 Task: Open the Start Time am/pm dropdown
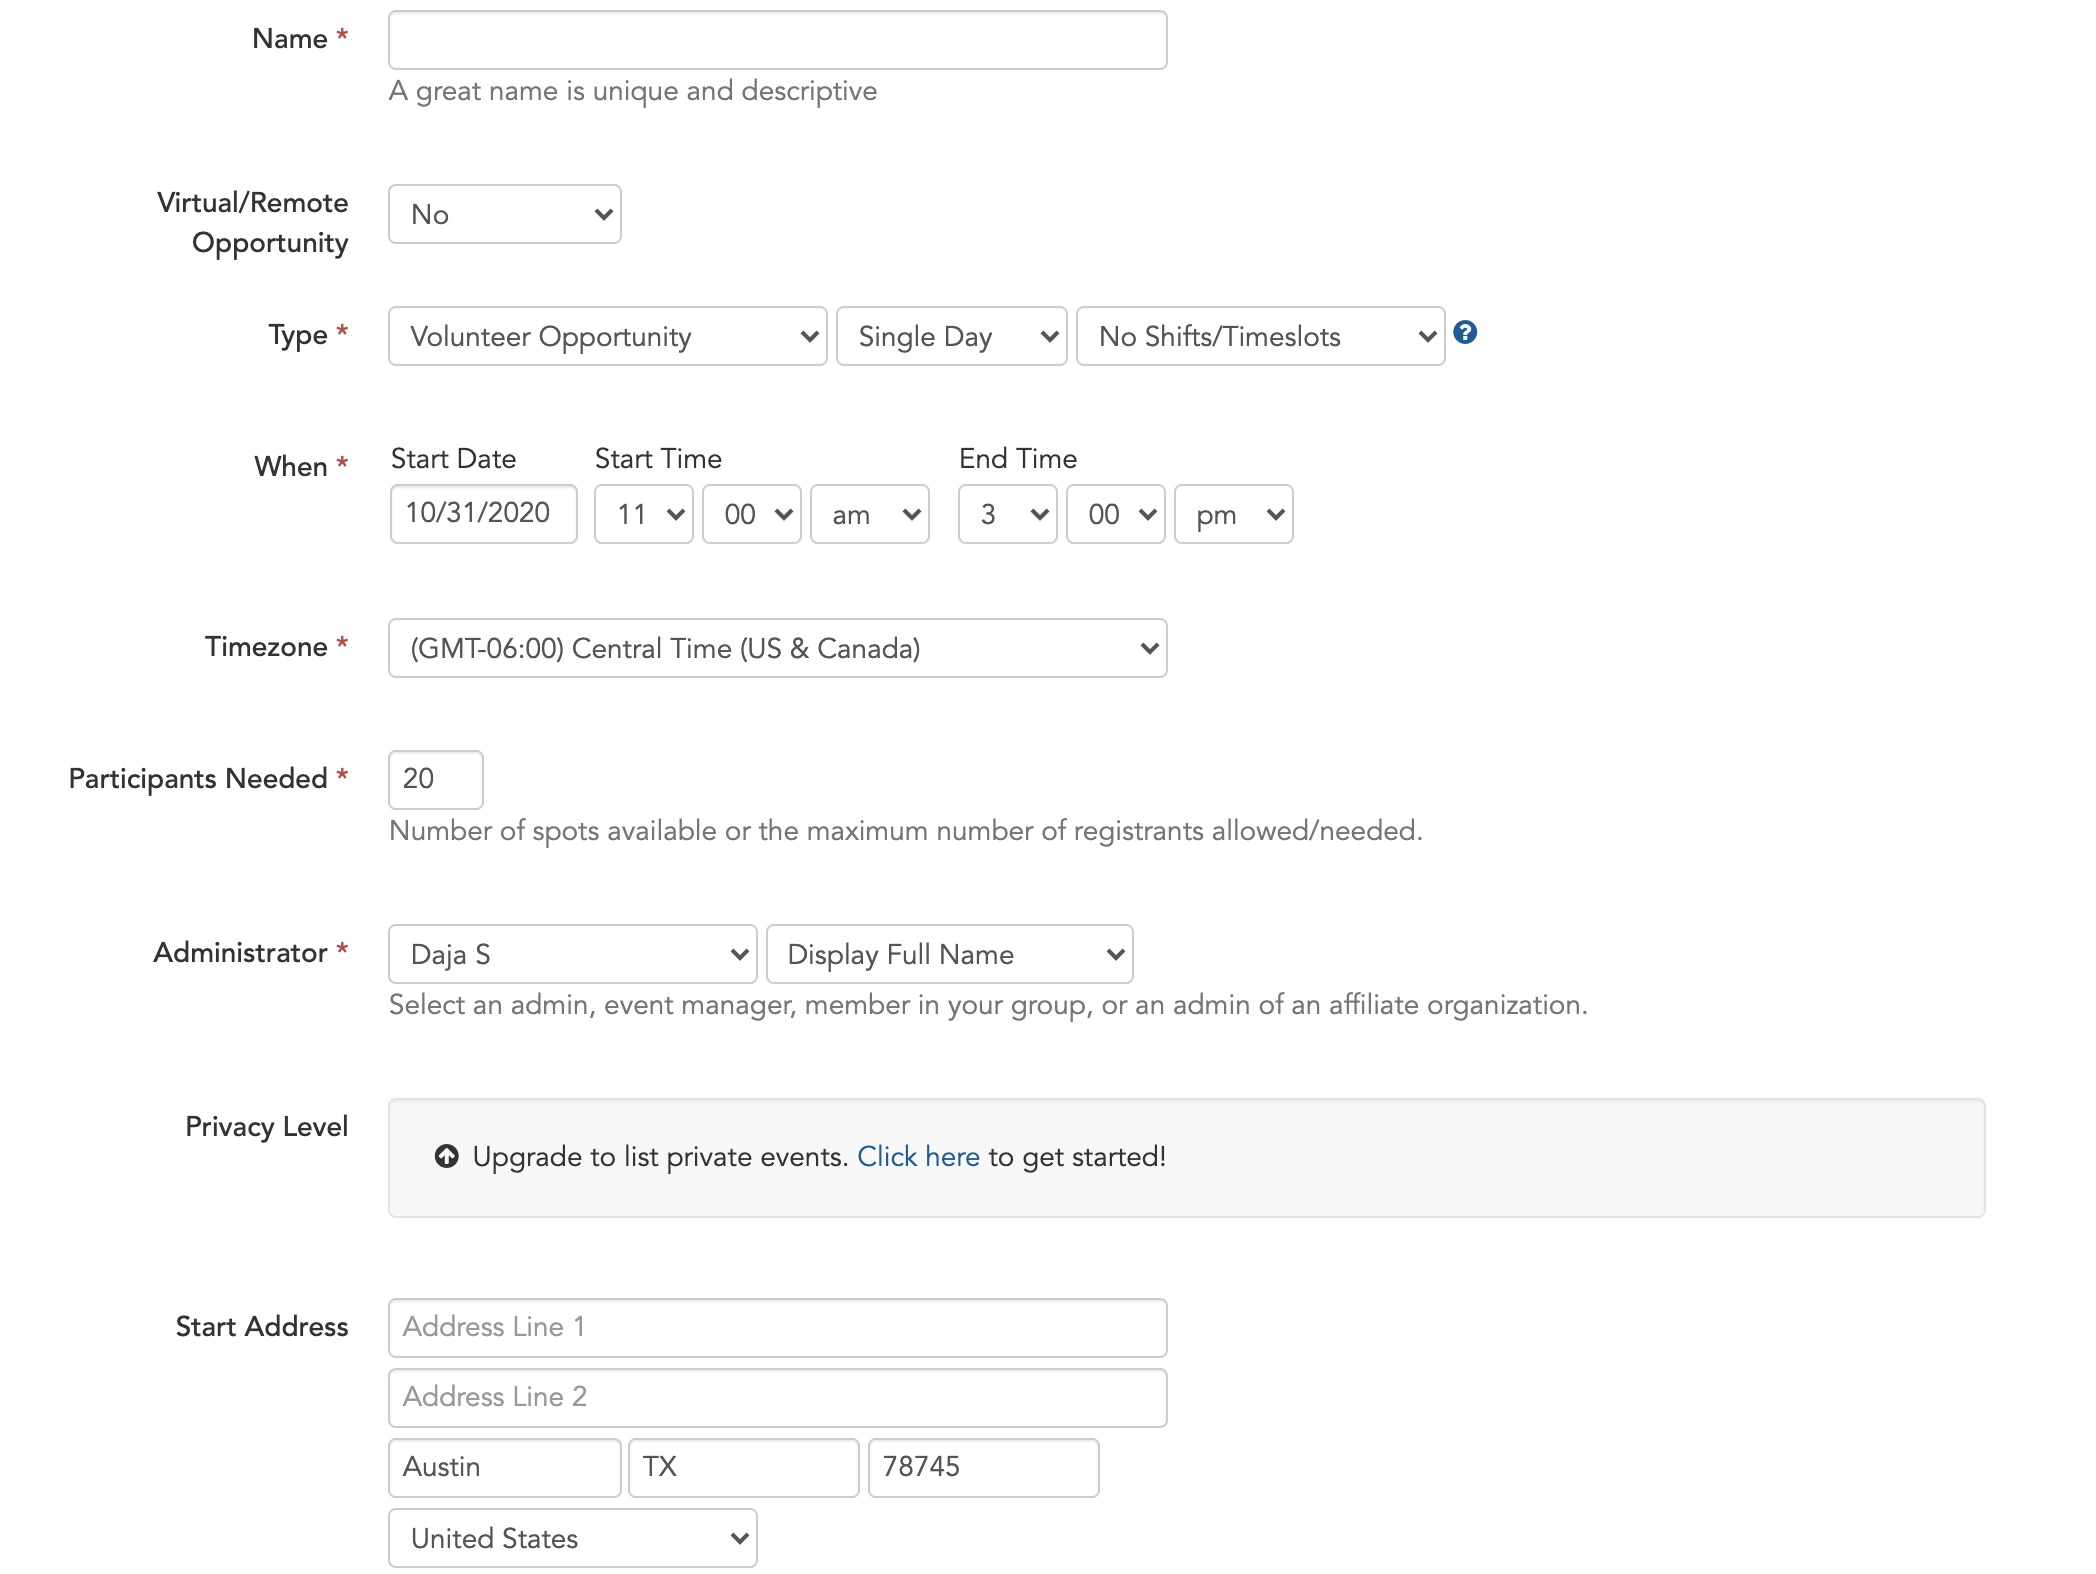point(869,514)
